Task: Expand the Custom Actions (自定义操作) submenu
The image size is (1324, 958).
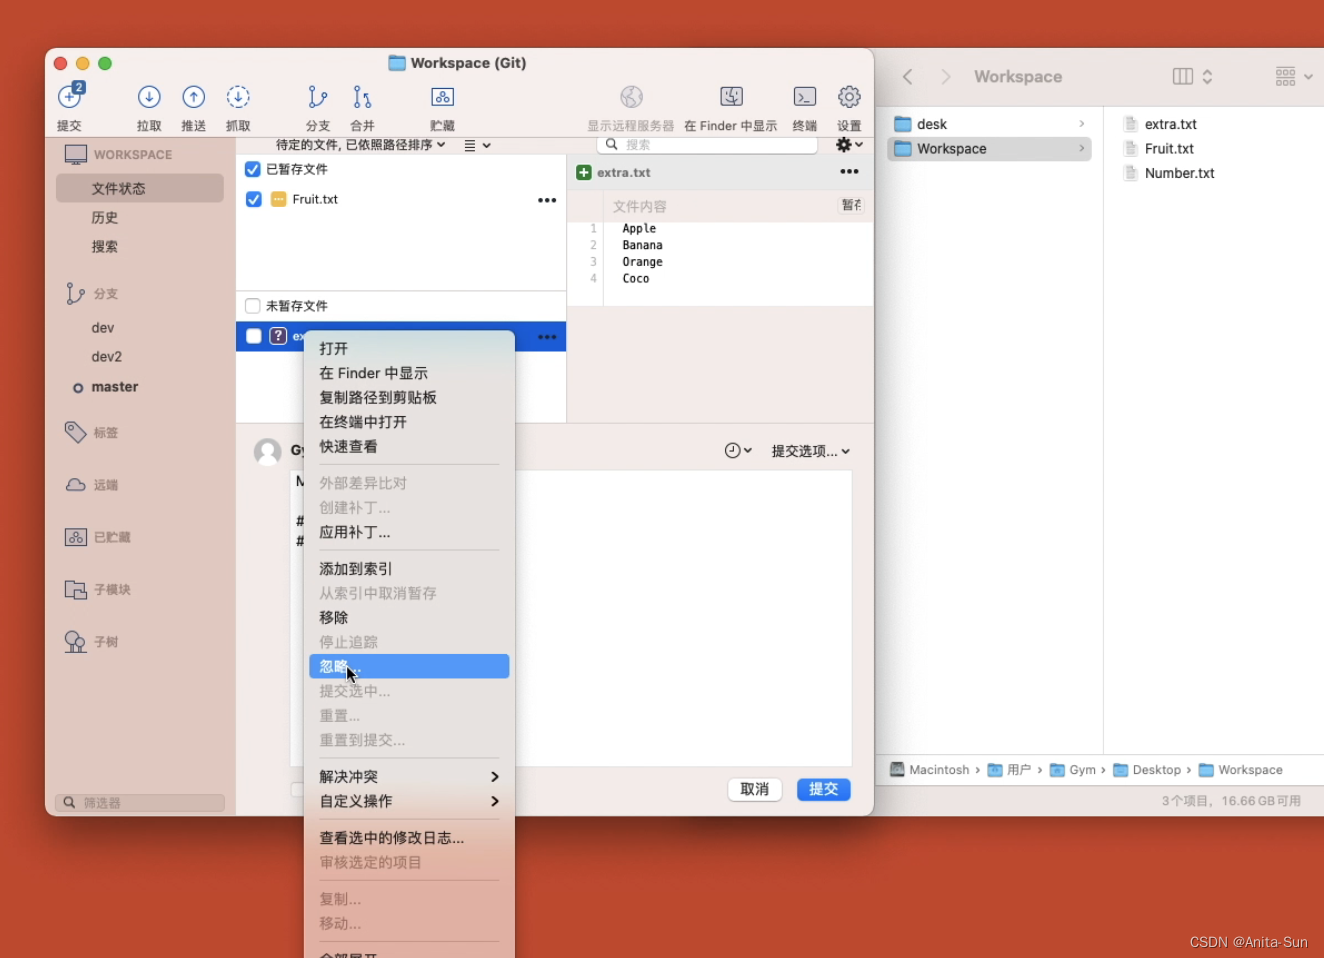Action: tap(409, 801)
